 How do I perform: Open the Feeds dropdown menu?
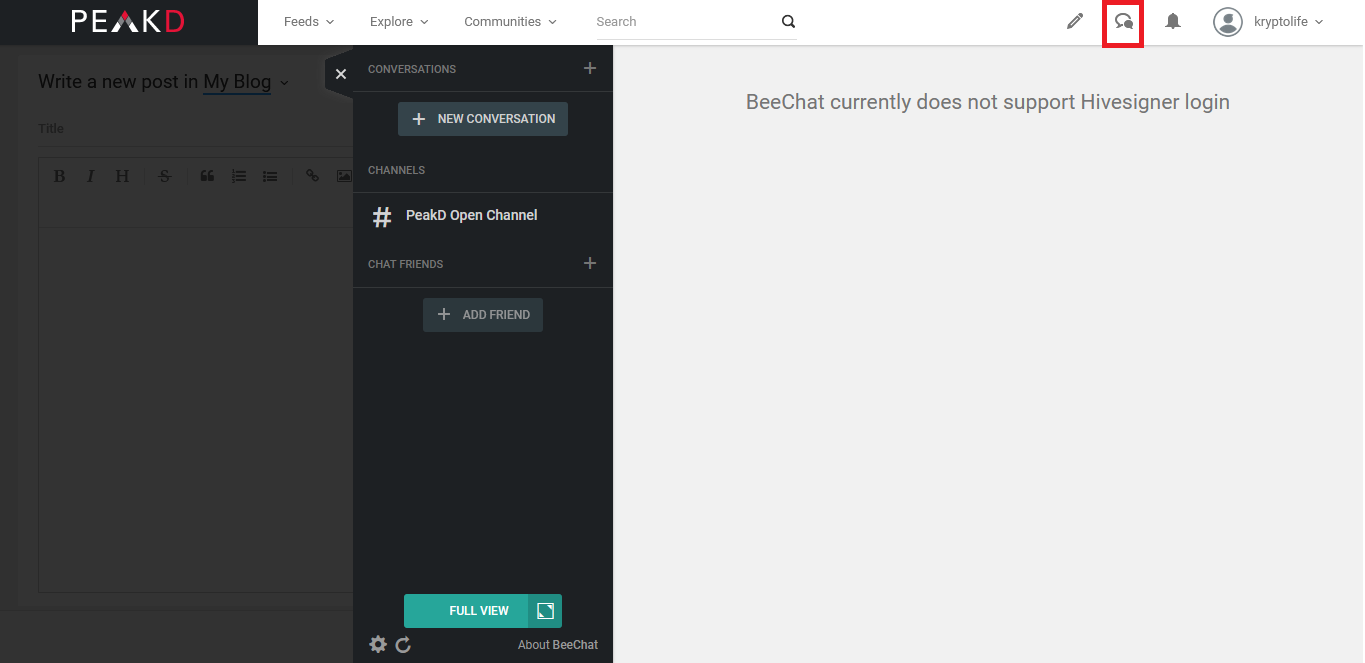point(309,21)
